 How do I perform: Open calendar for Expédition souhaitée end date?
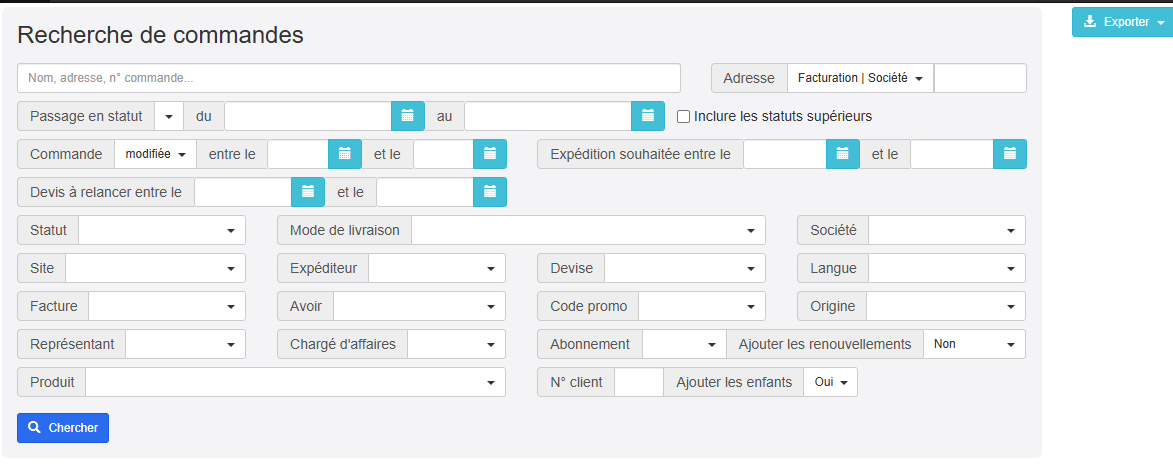tap(1009, 154)
